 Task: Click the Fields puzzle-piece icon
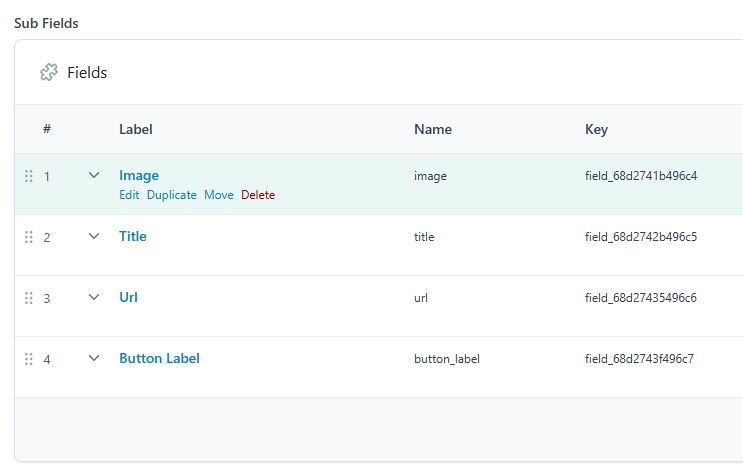[49, 72]
